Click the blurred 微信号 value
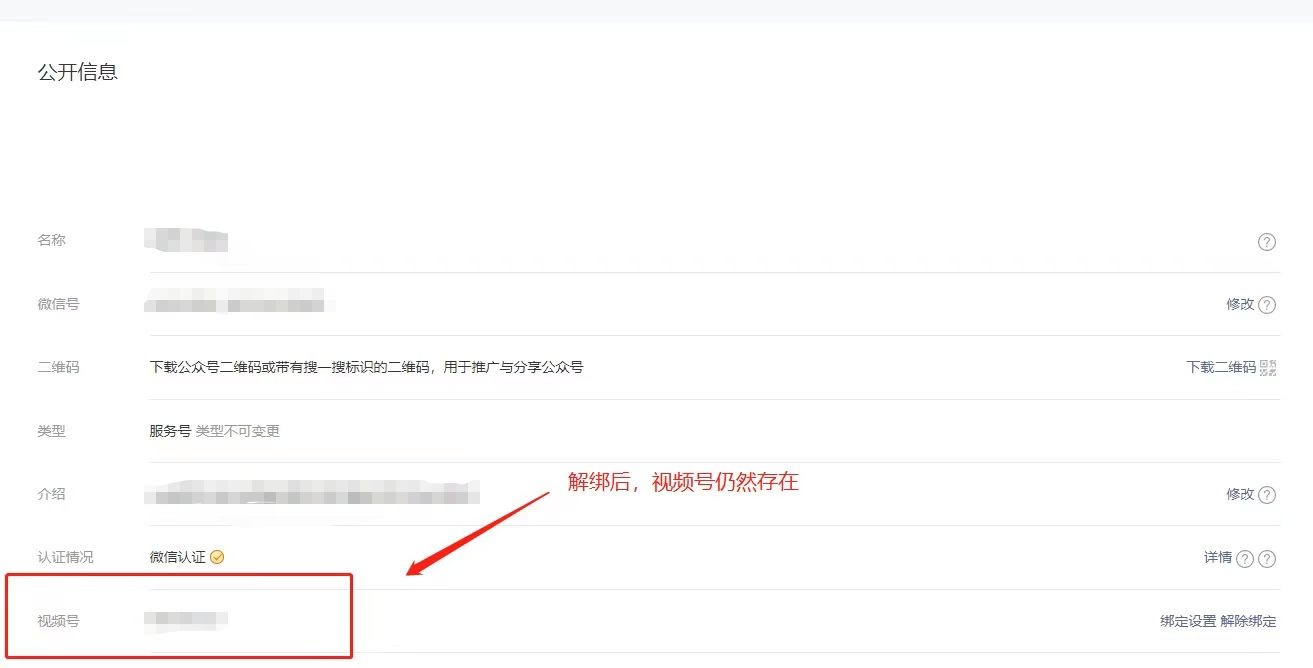The height and width of the screenshot is (668, 1313). click(235, 301)
